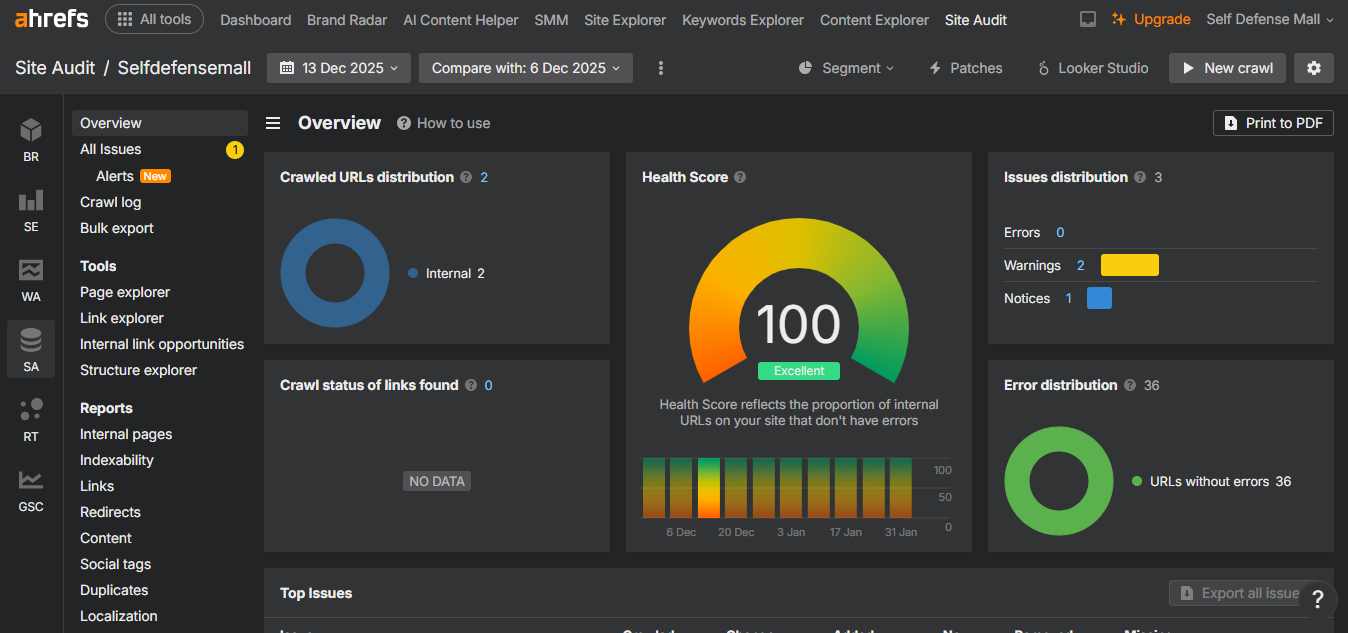1348x633 pixels.
Task: Open the How to use link
Action: (443, 123)
